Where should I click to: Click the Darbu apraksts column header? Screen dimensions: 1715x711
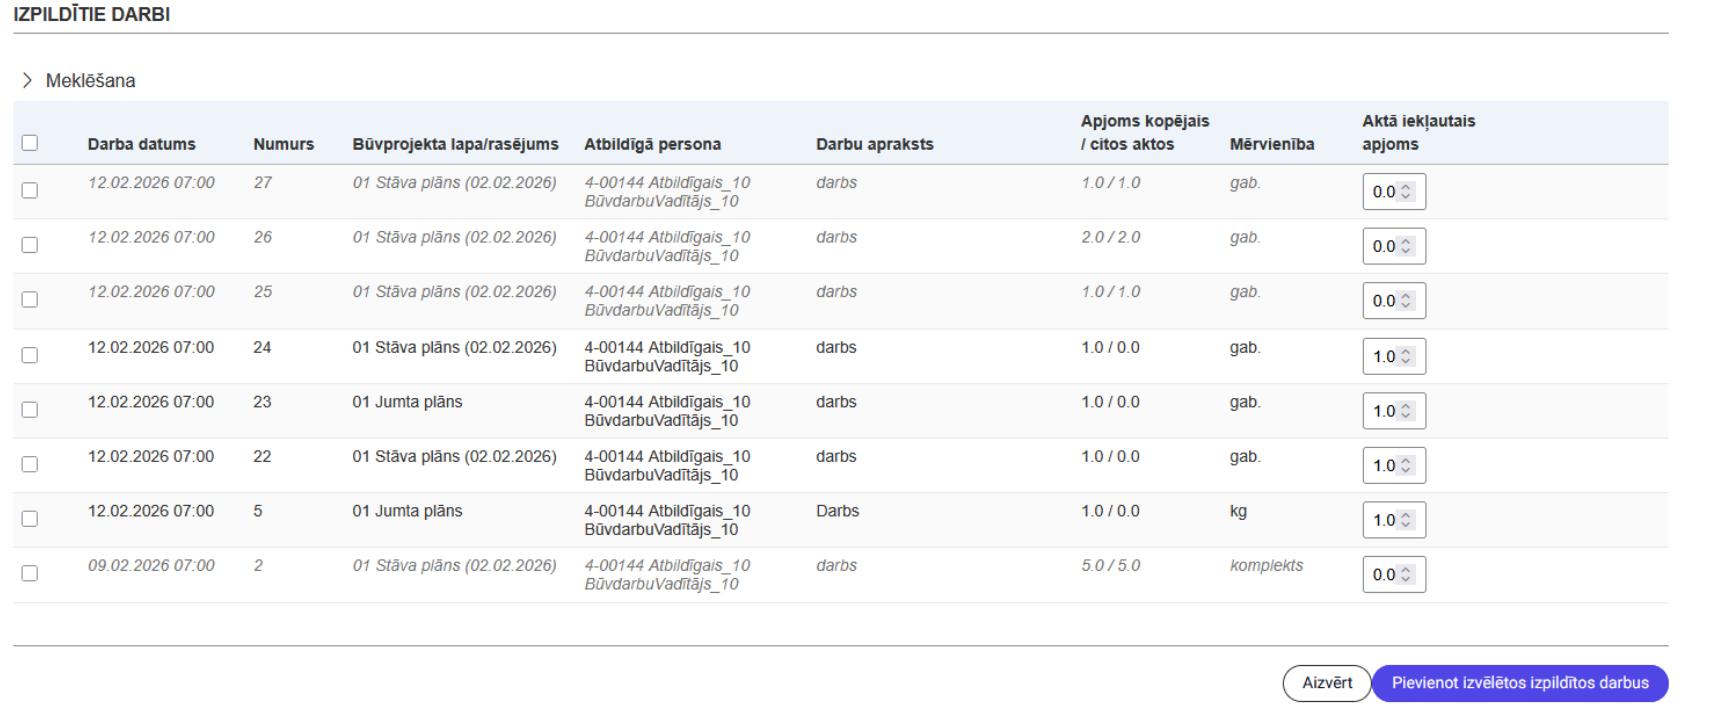874,144
